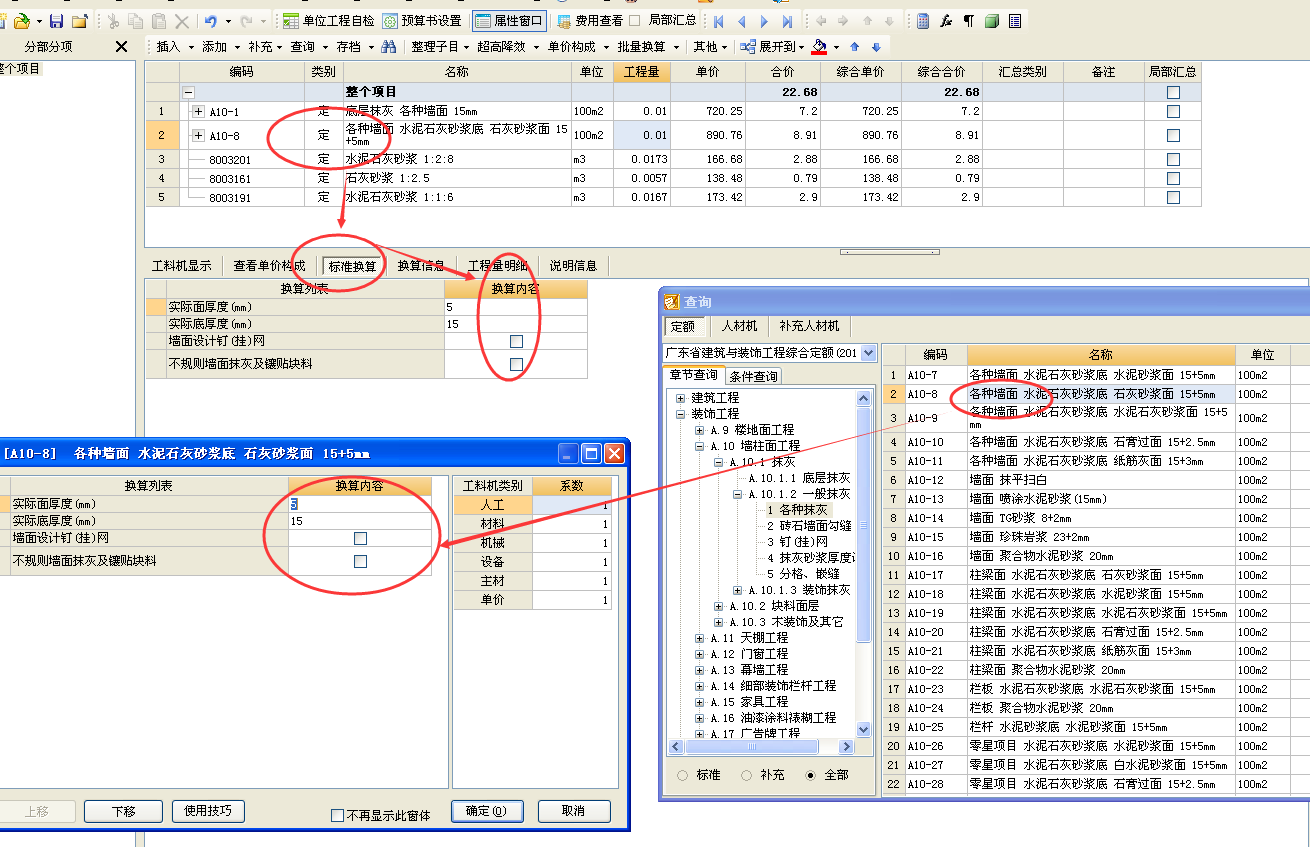Click the paint bucket fill color icon
This screenshot has height=847, width=1310.
[x=820, y=46]
